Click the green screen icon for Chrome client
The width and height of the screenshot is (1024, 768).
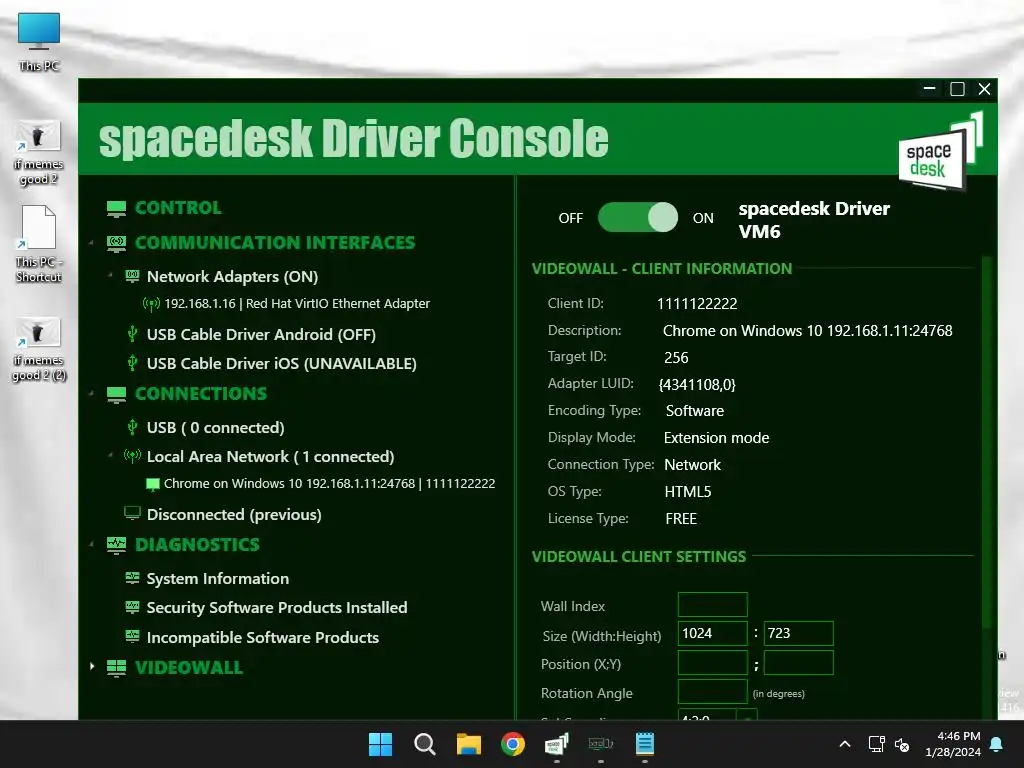(153, 484)
